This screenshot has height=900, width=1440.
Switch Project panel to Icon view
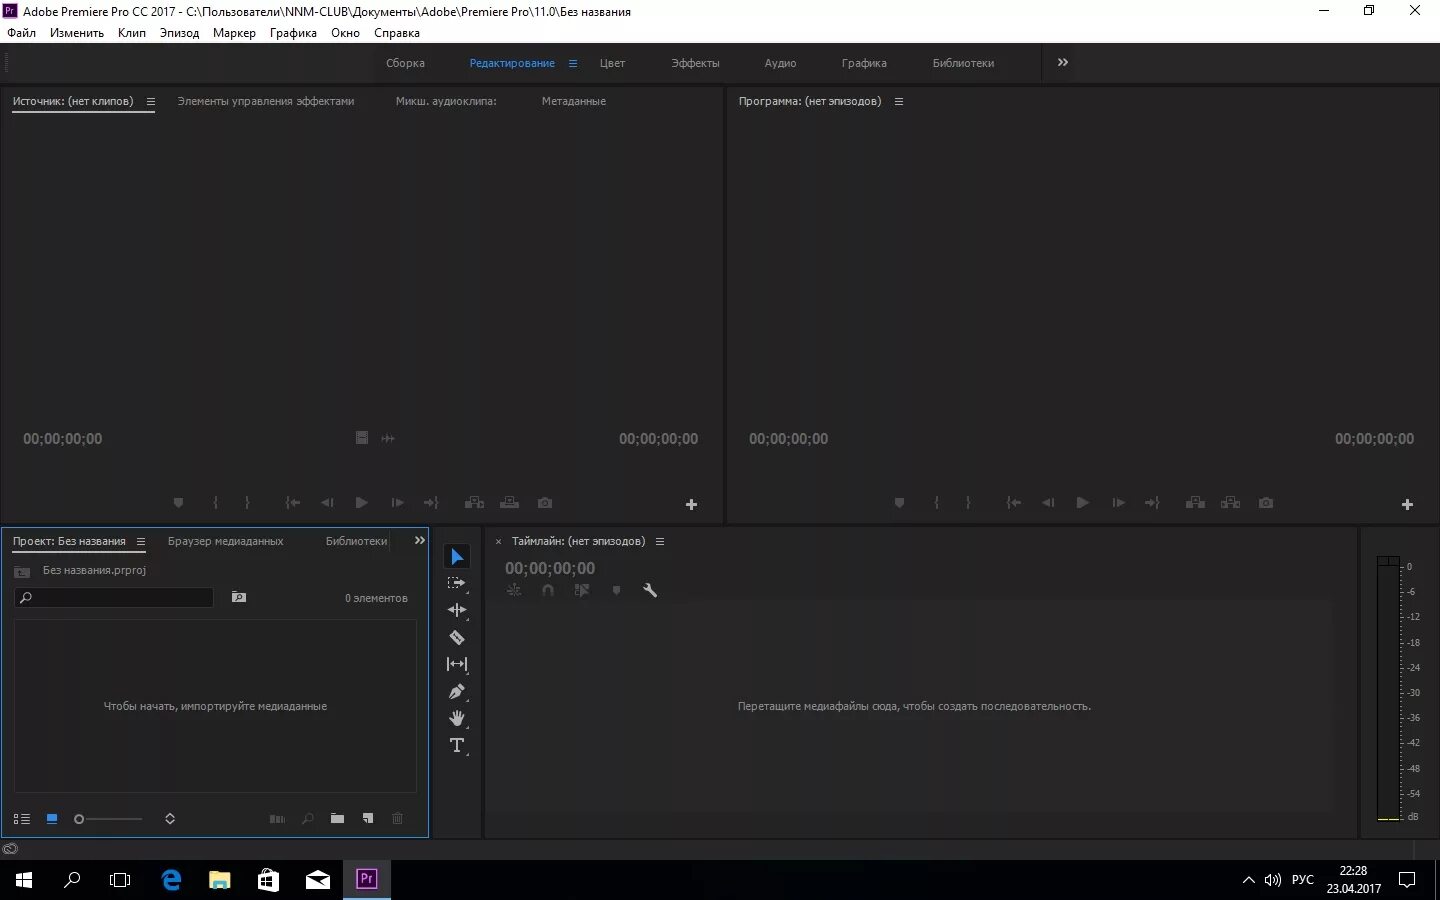(52, 819)
